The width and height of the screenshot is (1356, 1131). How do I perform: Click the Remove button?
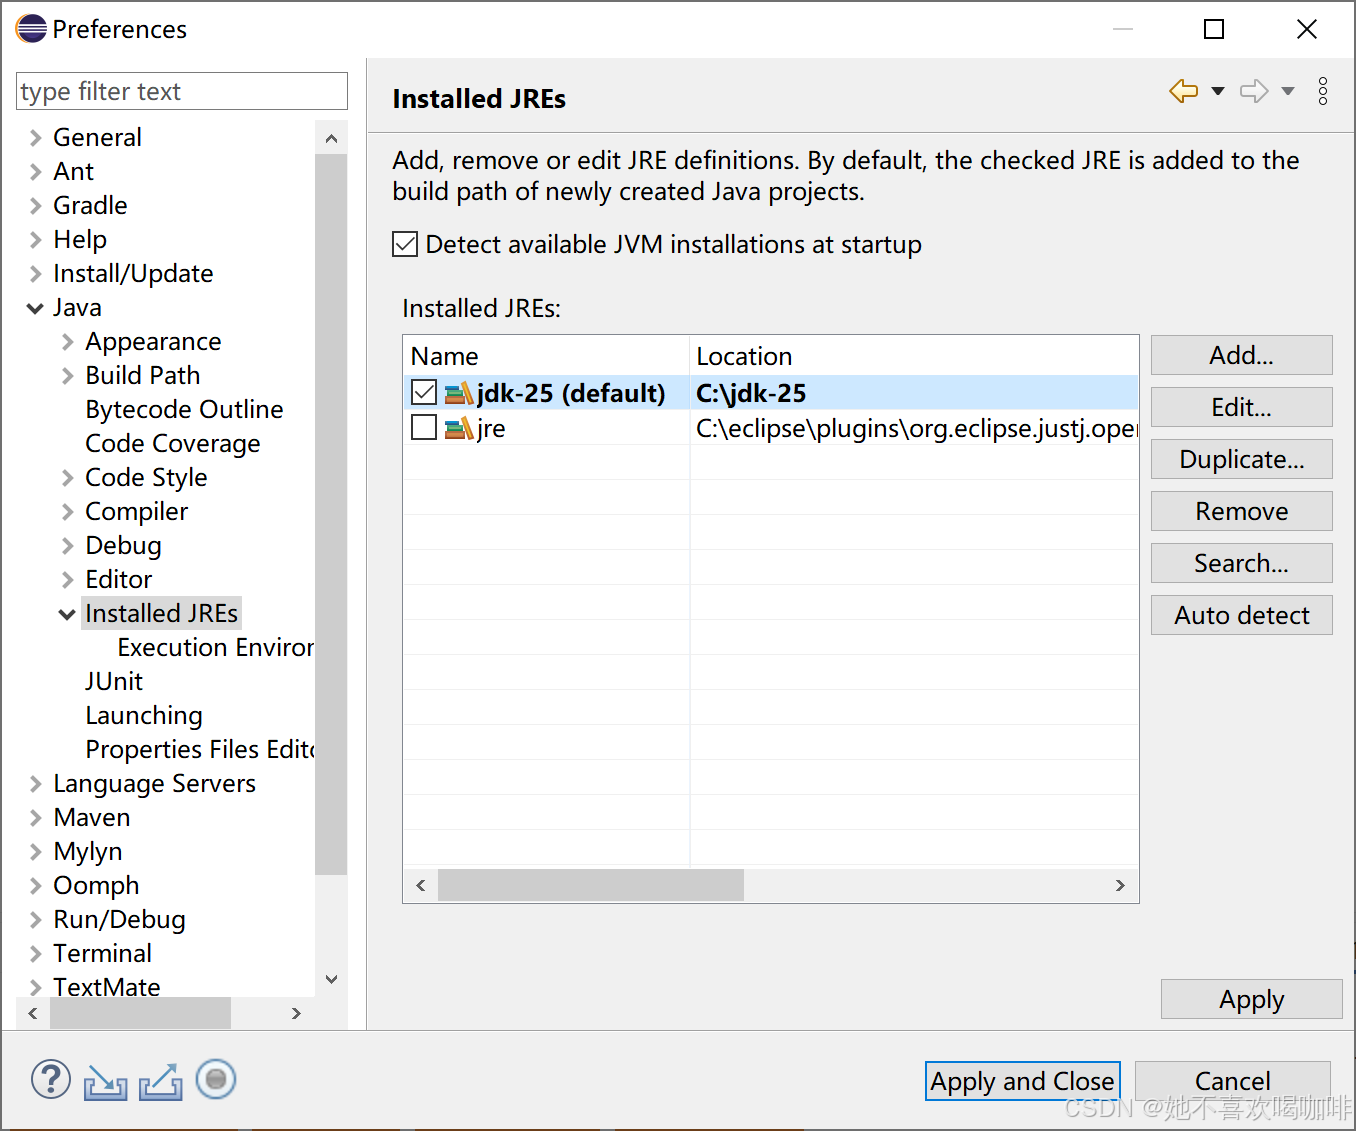pyautogui.click(x=1241, y=511)
